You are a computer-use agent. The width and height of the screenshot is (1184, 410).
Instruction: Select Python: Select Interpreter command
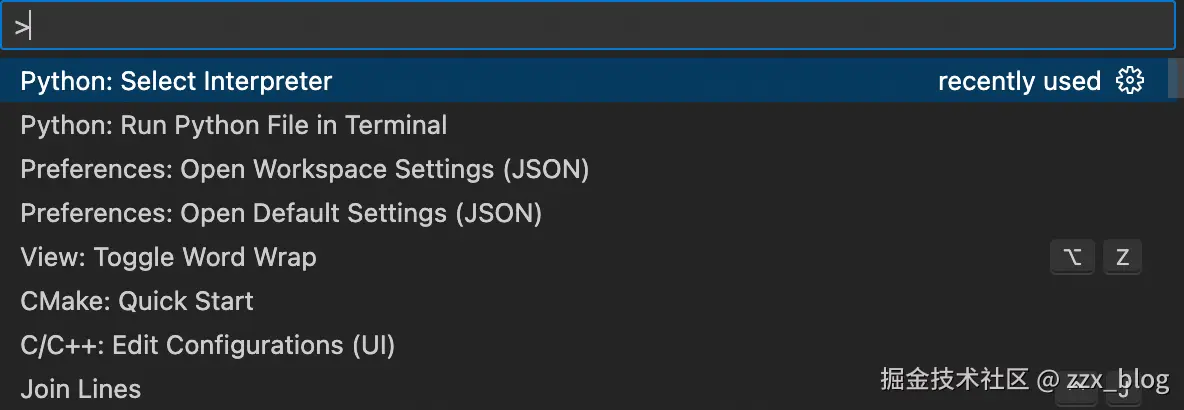(x=176, y=81)
